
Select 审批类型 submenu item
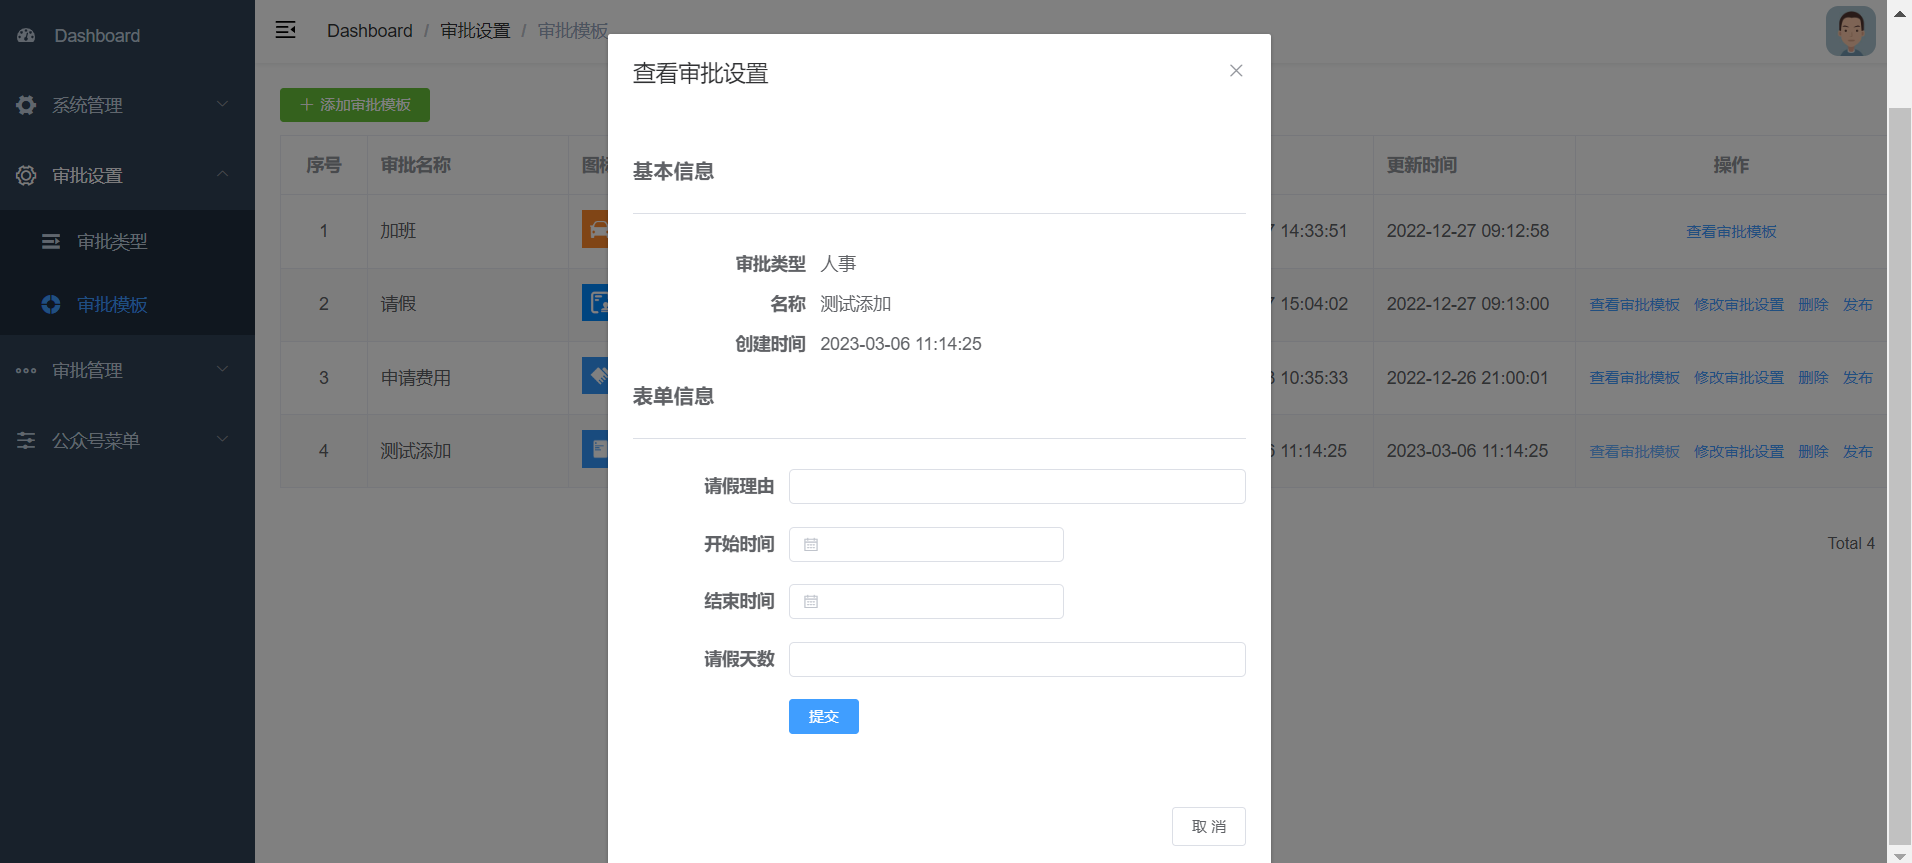(127, 241)
